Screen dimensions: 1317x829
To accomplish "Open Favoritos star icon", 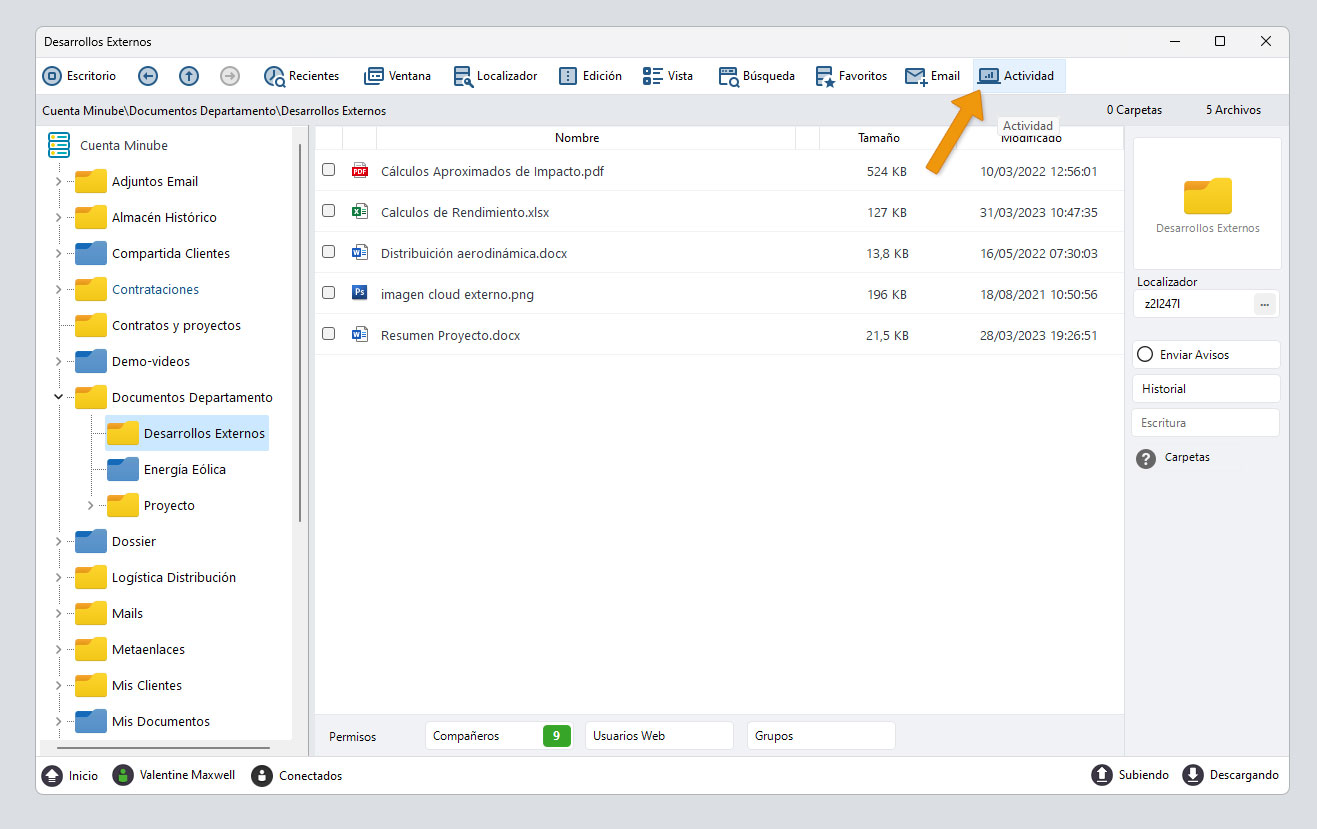I will (x=824, y=76).
